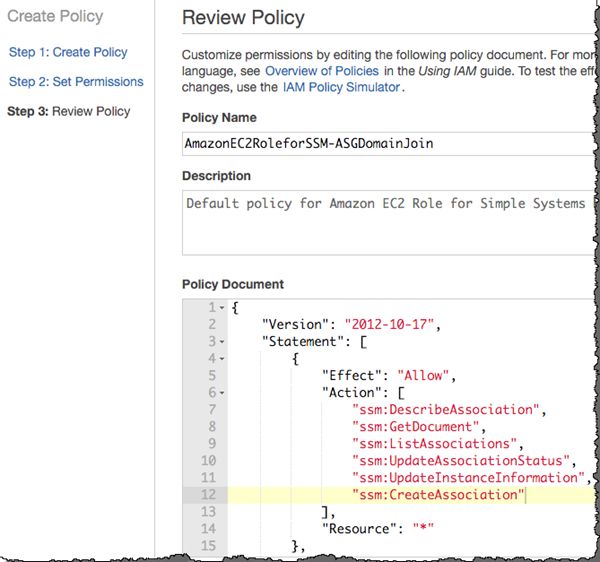Open the IAM Policy Simulator link
Screen dimensions: 600x562
[342, 87]
